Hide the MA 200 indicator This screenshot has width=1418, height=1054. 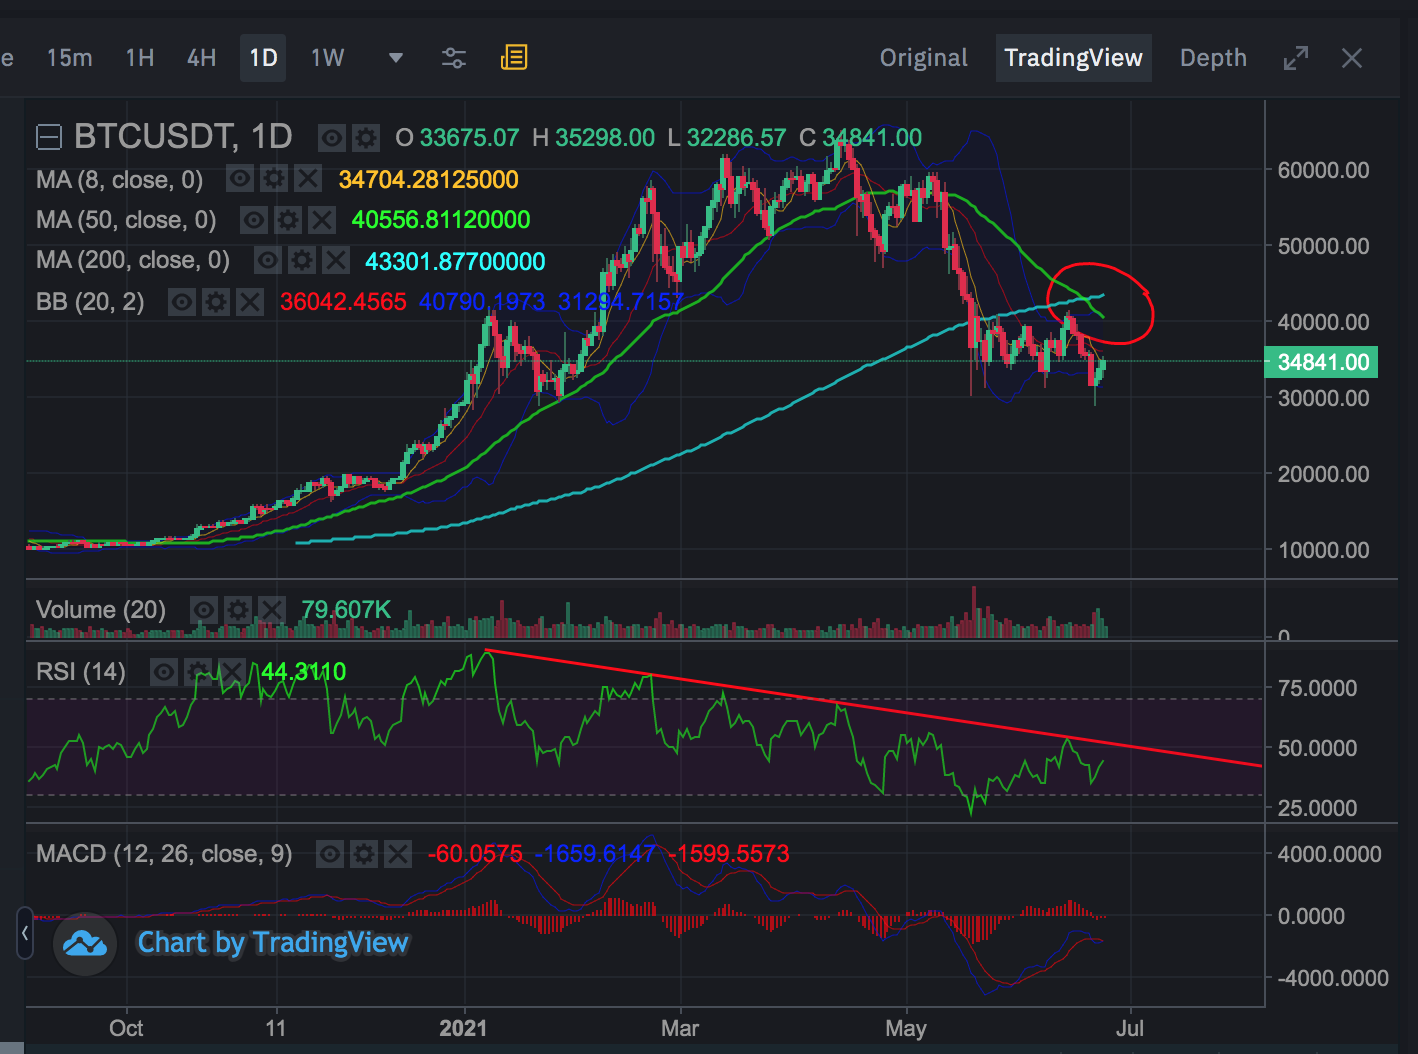tap(268, 261)
